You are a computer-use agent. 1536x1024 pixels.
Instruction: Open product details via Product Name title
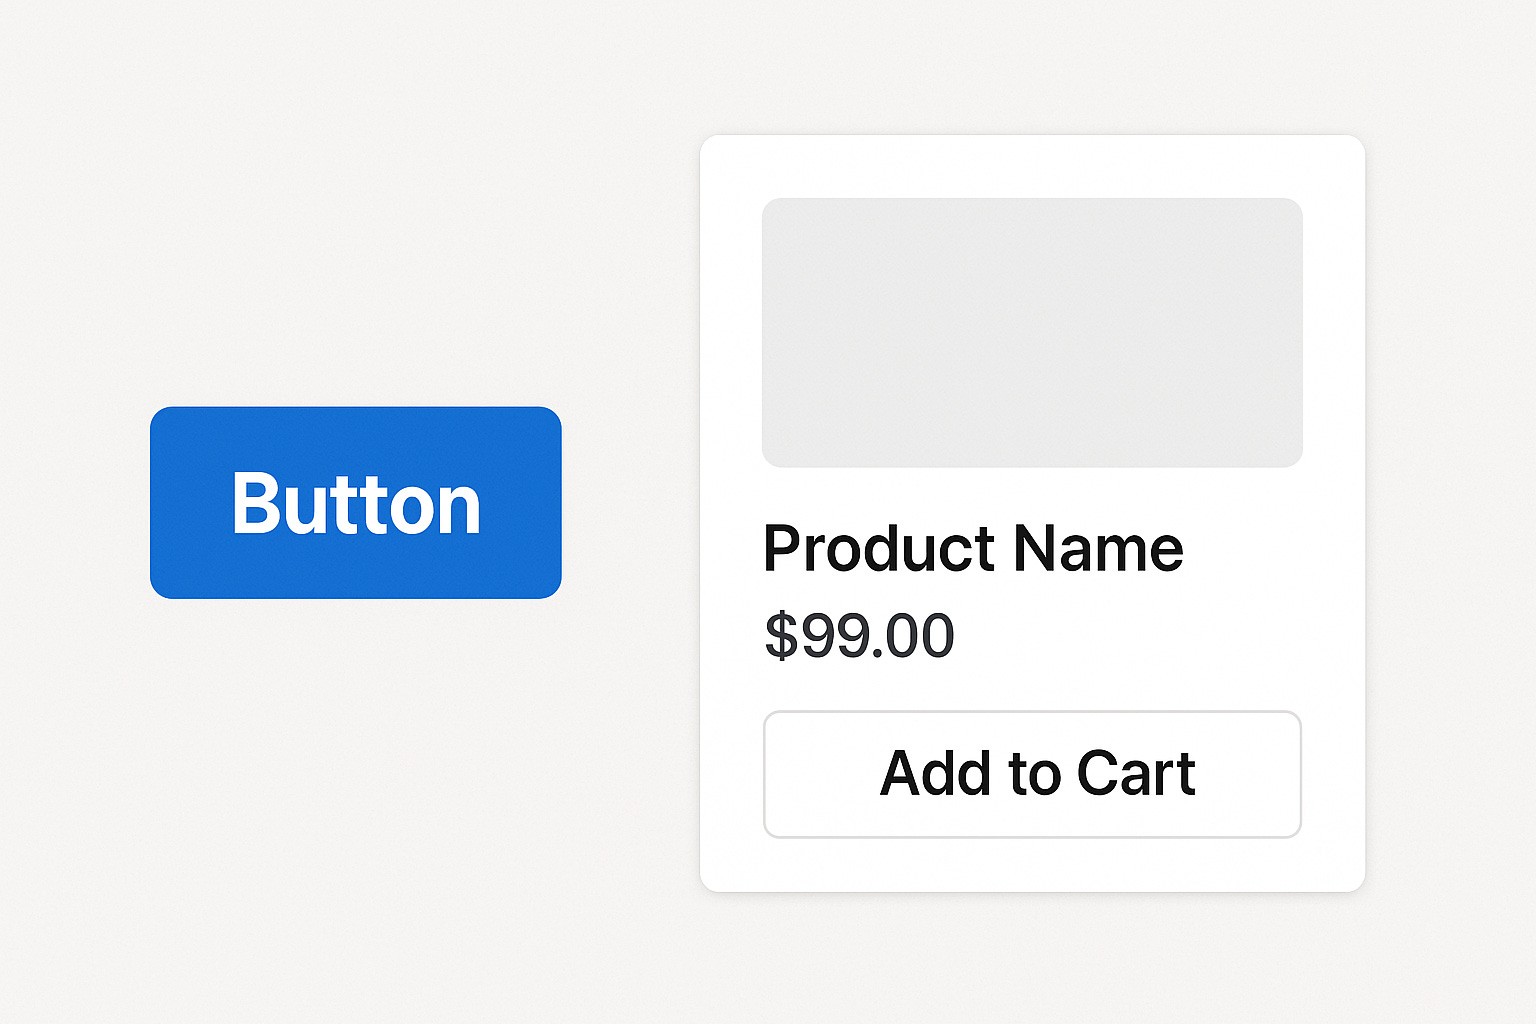[x=973, y=549]
